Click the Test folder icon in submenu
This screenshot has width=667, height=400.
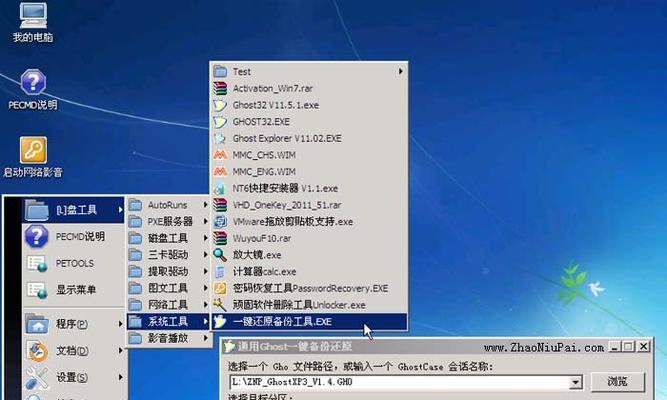pos(220,71)
